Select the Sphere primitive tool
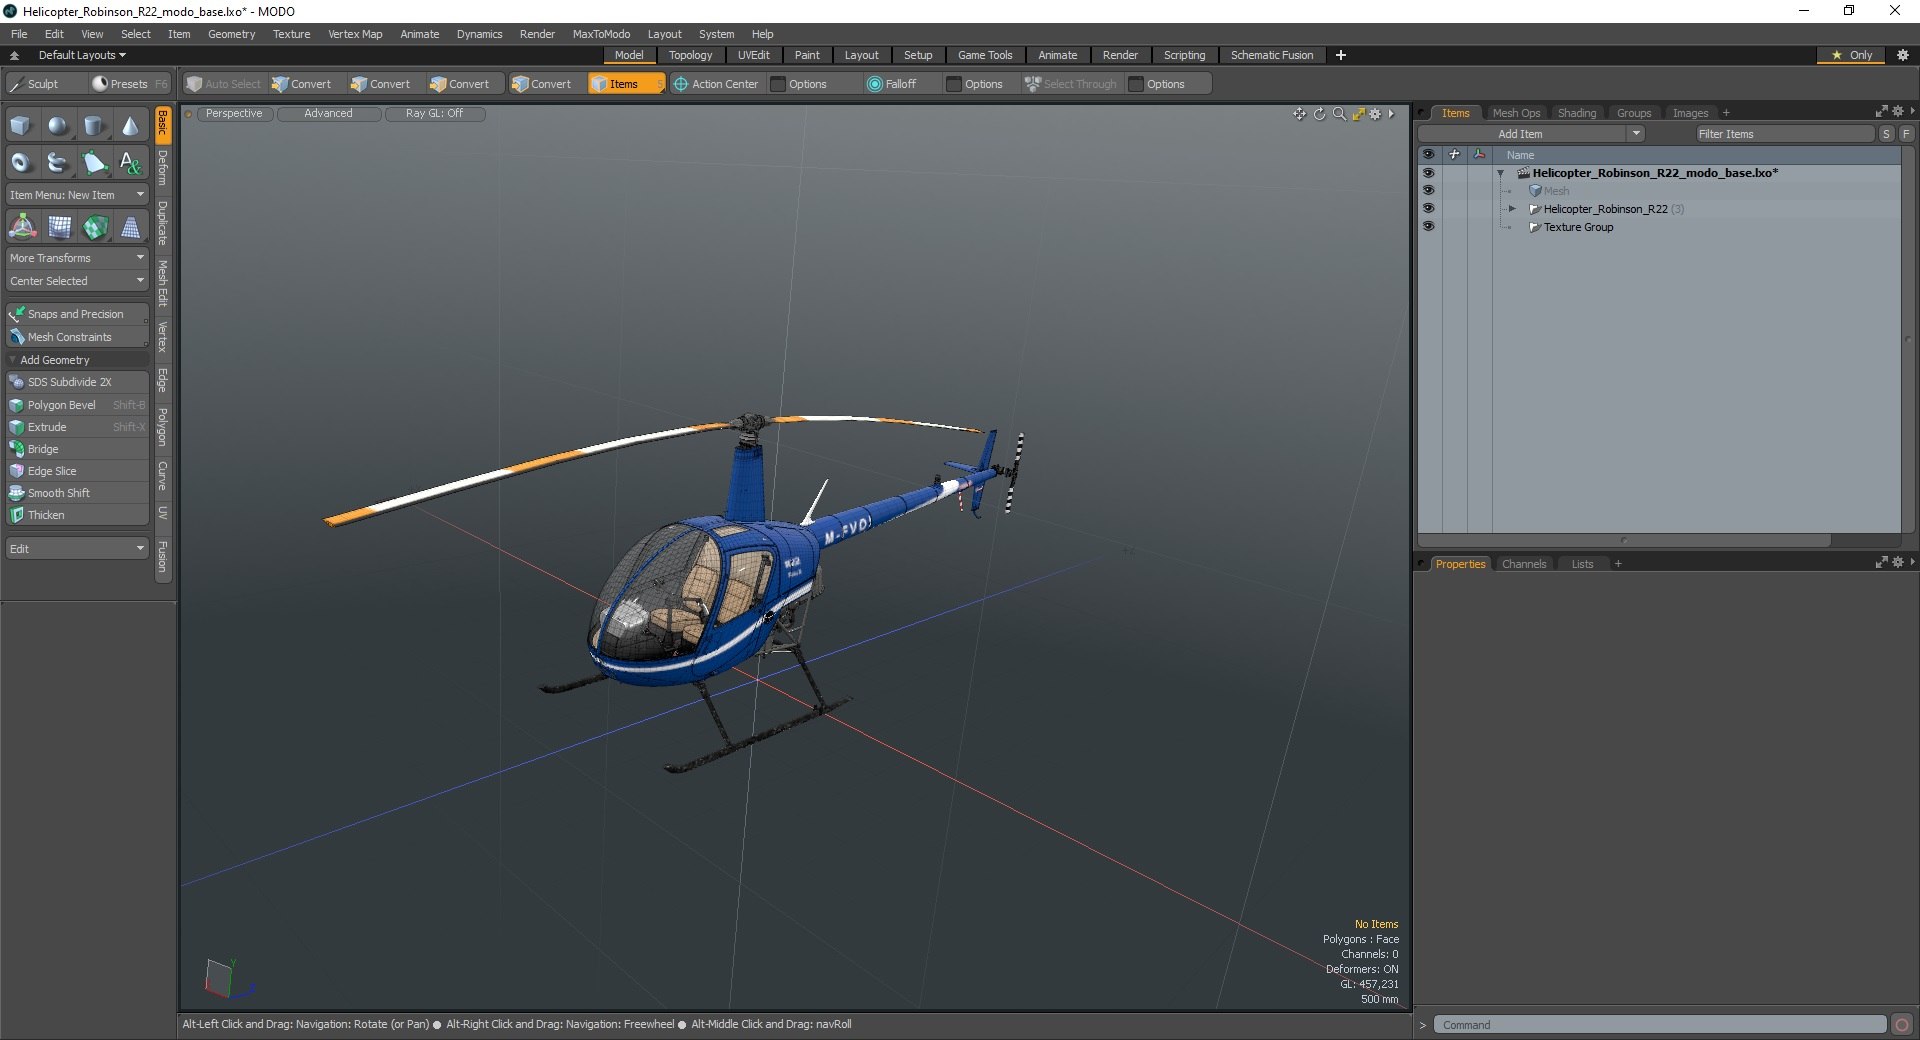 click(x=58, y=126)
